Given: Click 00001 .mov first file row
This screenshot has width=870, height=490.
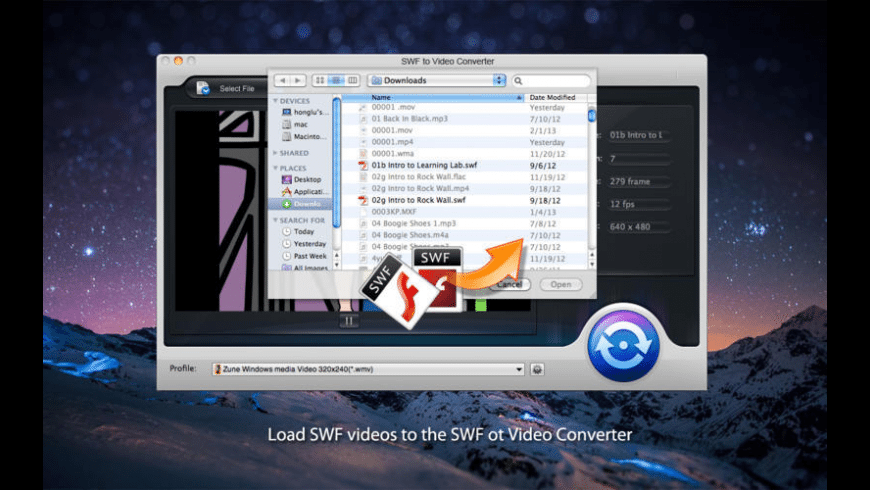Looking at the screenshot, I should (x=464, y=107).
